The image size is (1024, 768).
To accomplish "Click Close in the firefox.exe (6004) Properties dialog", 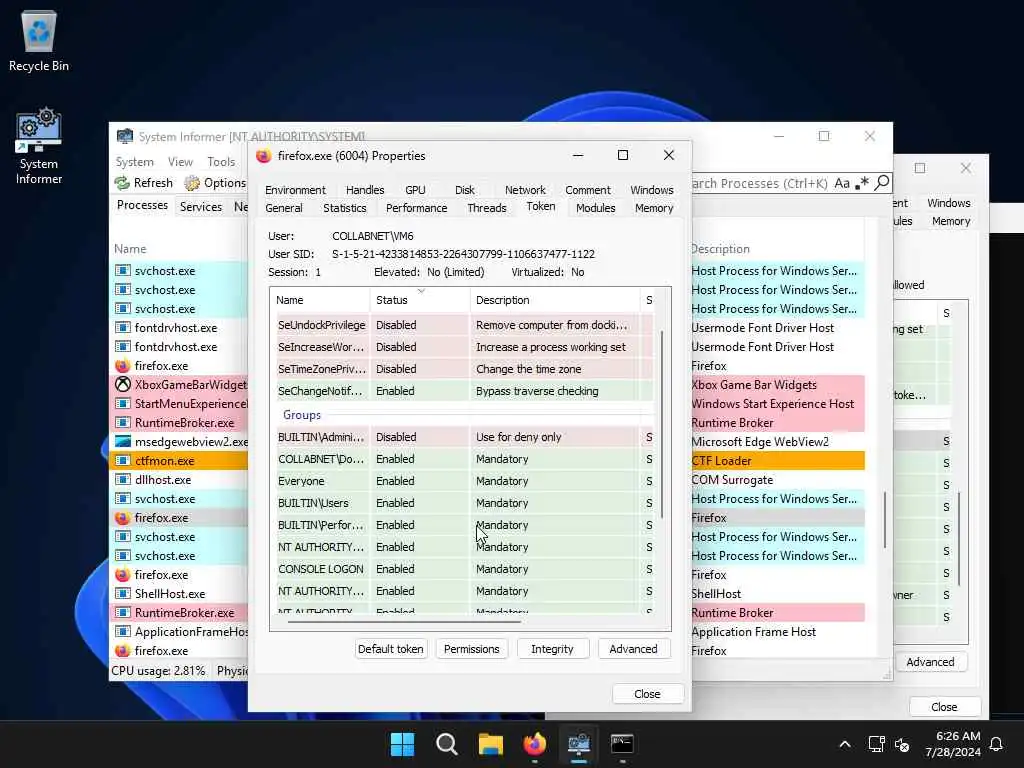I will pos(647,694).
